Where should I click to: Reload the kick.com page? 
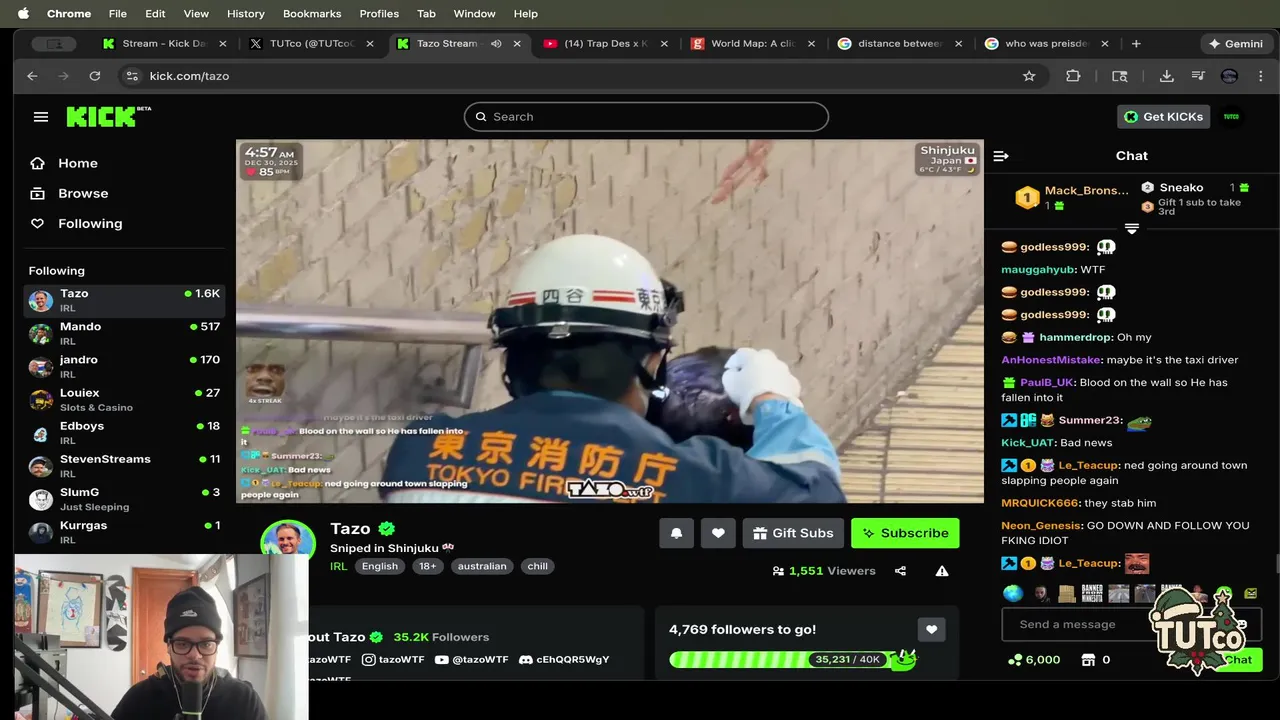tap(94, 76)
